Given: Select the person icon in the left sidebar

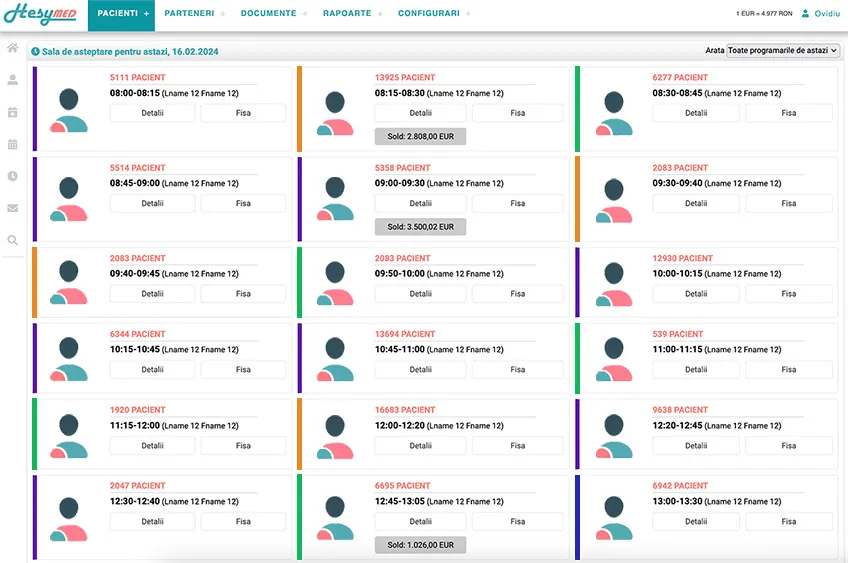Looking at the screenshot, I should point(12,80).
